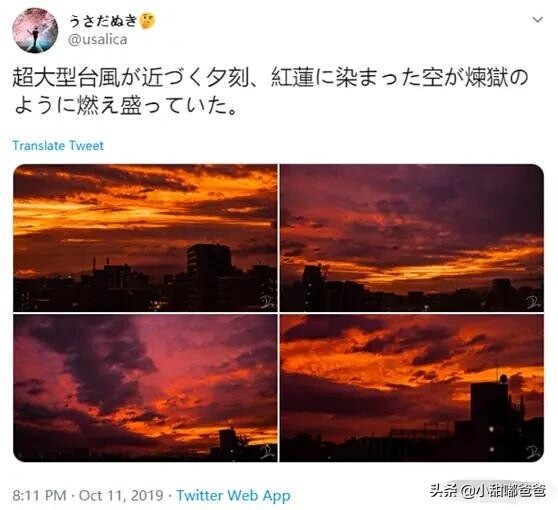Screen dimensions: 558x510
Task: Select the watermark signature on top-left photo
Action: 267,302
